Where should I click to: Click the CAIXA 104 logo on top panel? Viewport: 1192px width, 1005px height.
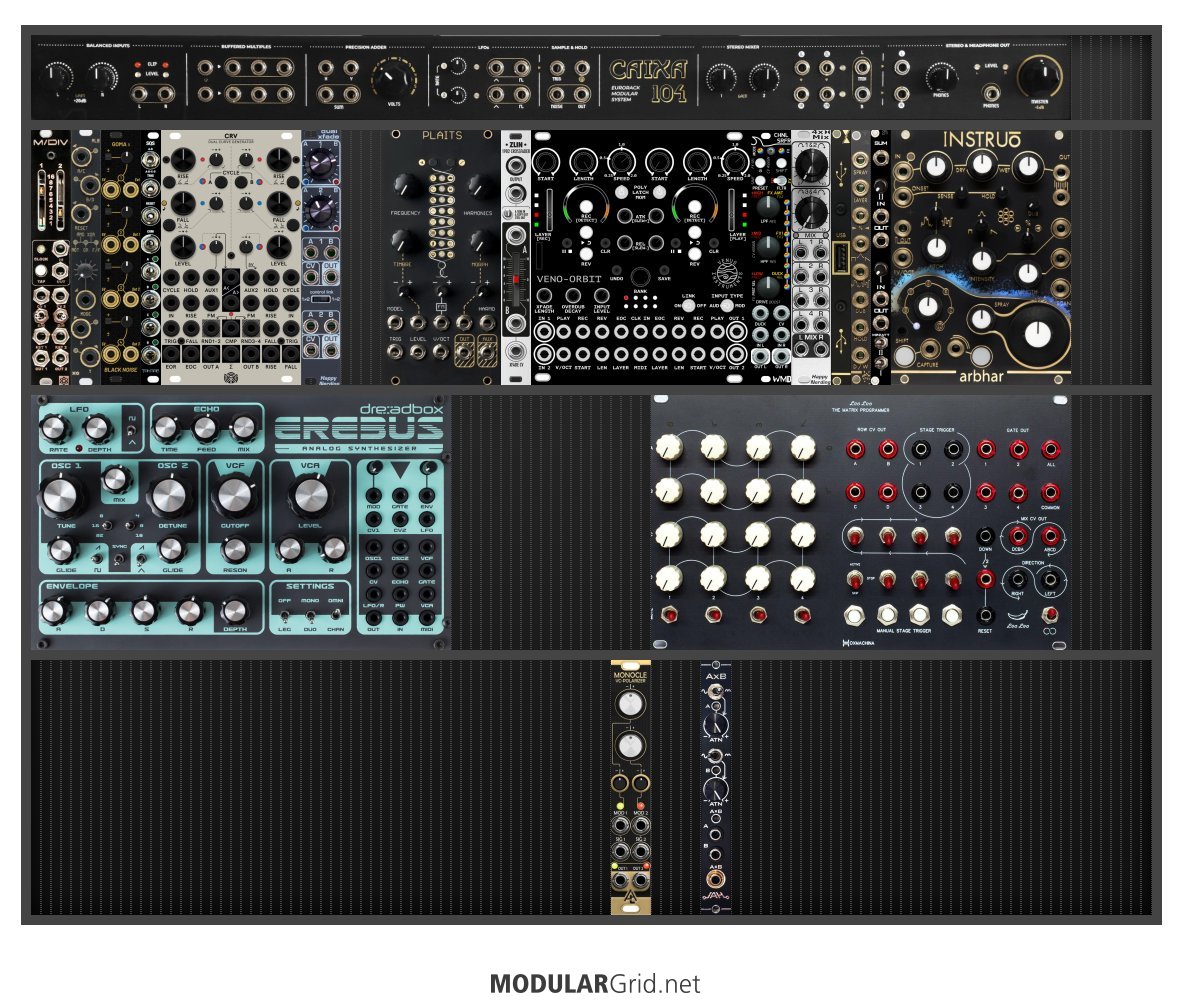point(648,81)
